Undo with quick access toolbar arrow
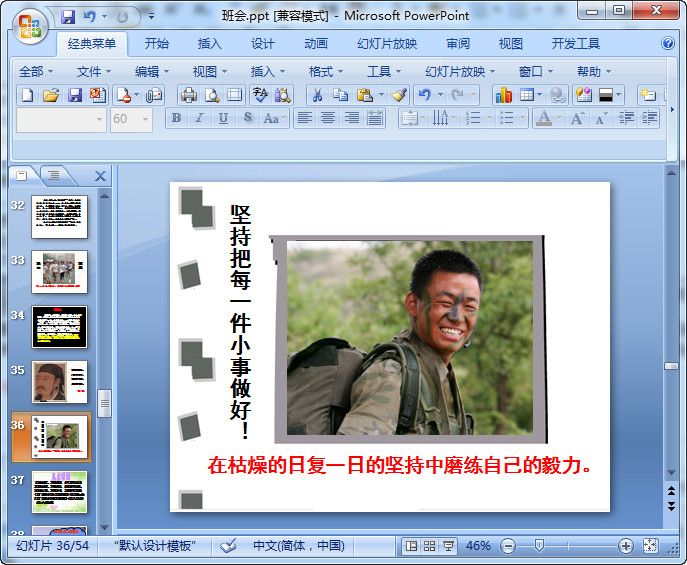Screen dimensions: 687x565 click(x=89, y=17)
